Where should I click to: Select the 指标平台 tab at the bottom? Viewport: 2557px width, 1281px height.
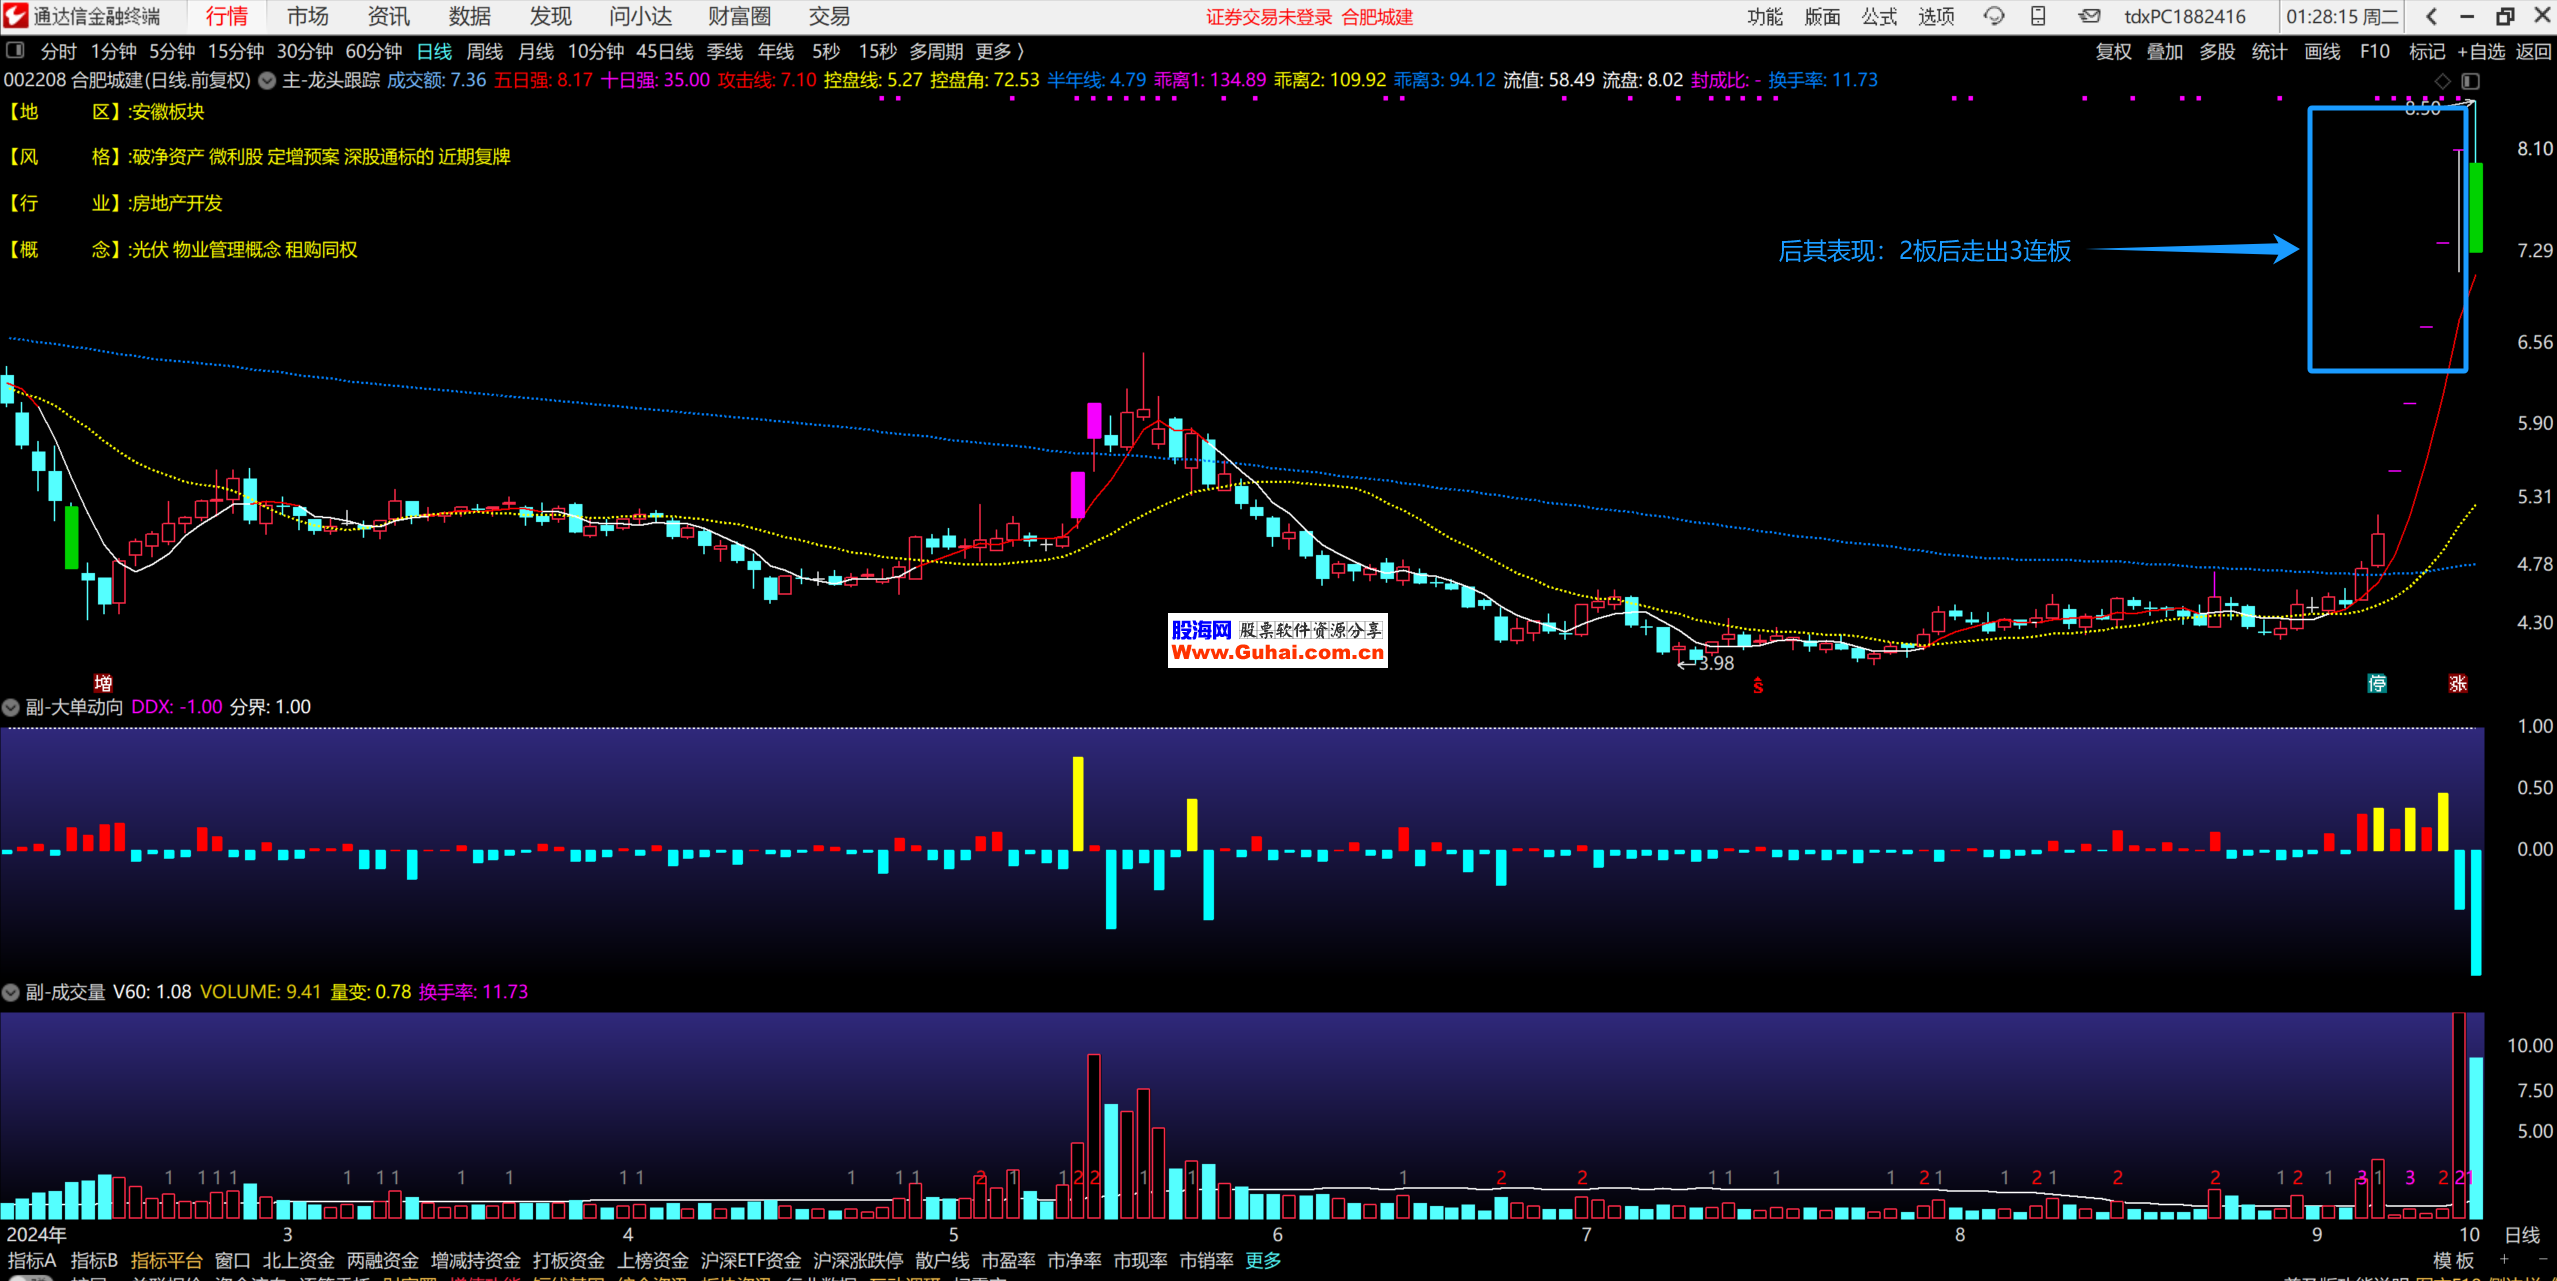coord(166,1260)
